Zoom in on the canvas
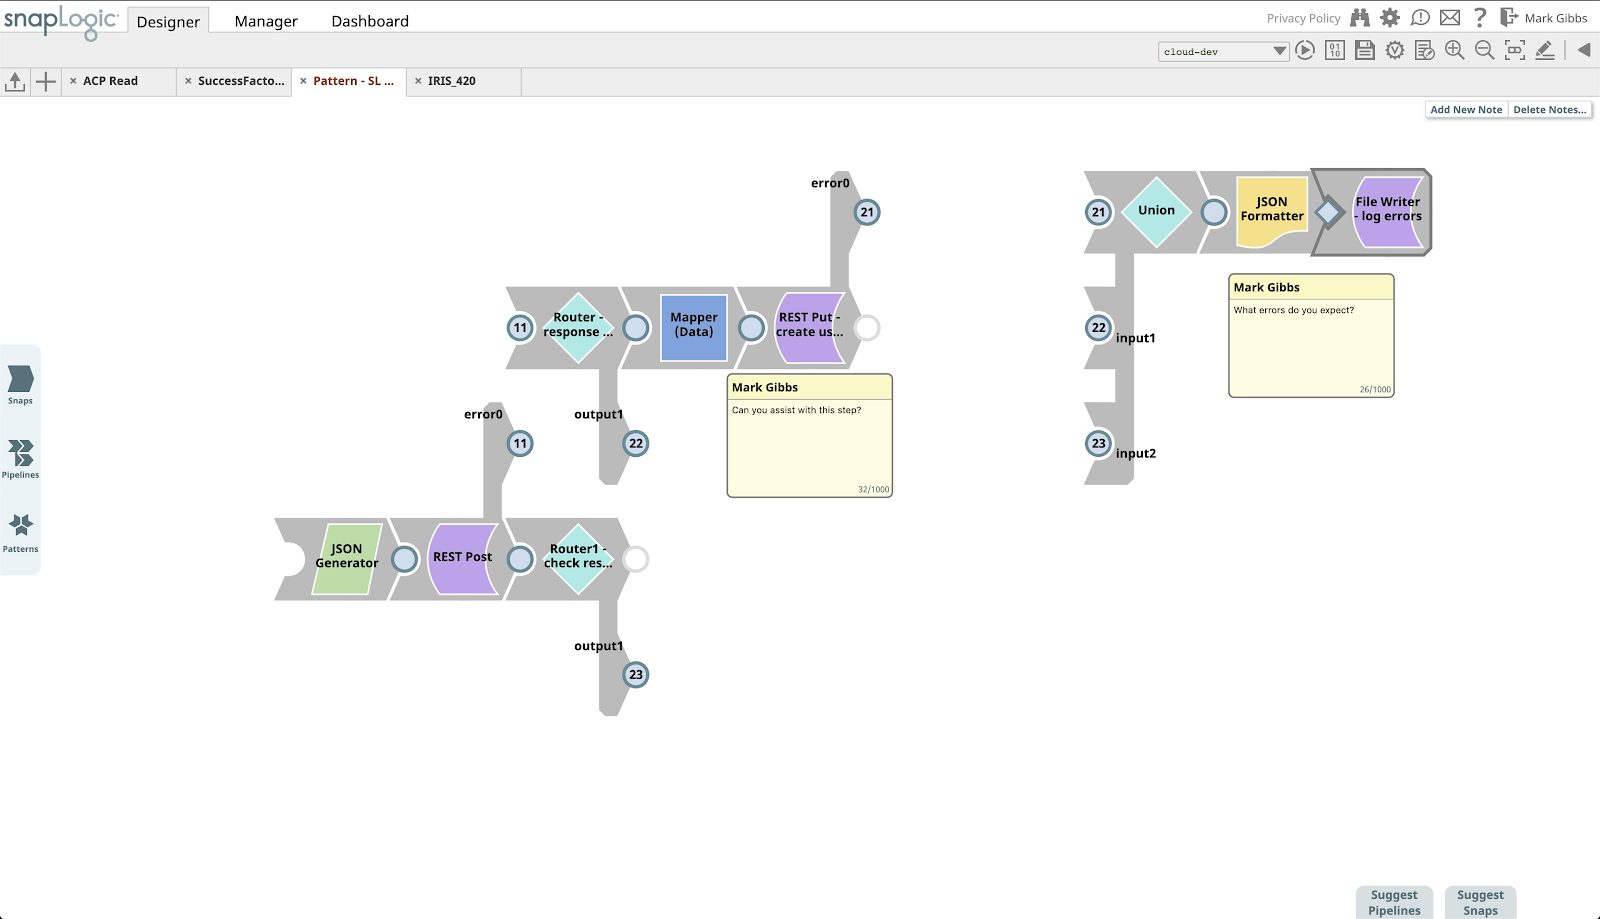This screenshot has height=919, width=1600. [1455, 50]
